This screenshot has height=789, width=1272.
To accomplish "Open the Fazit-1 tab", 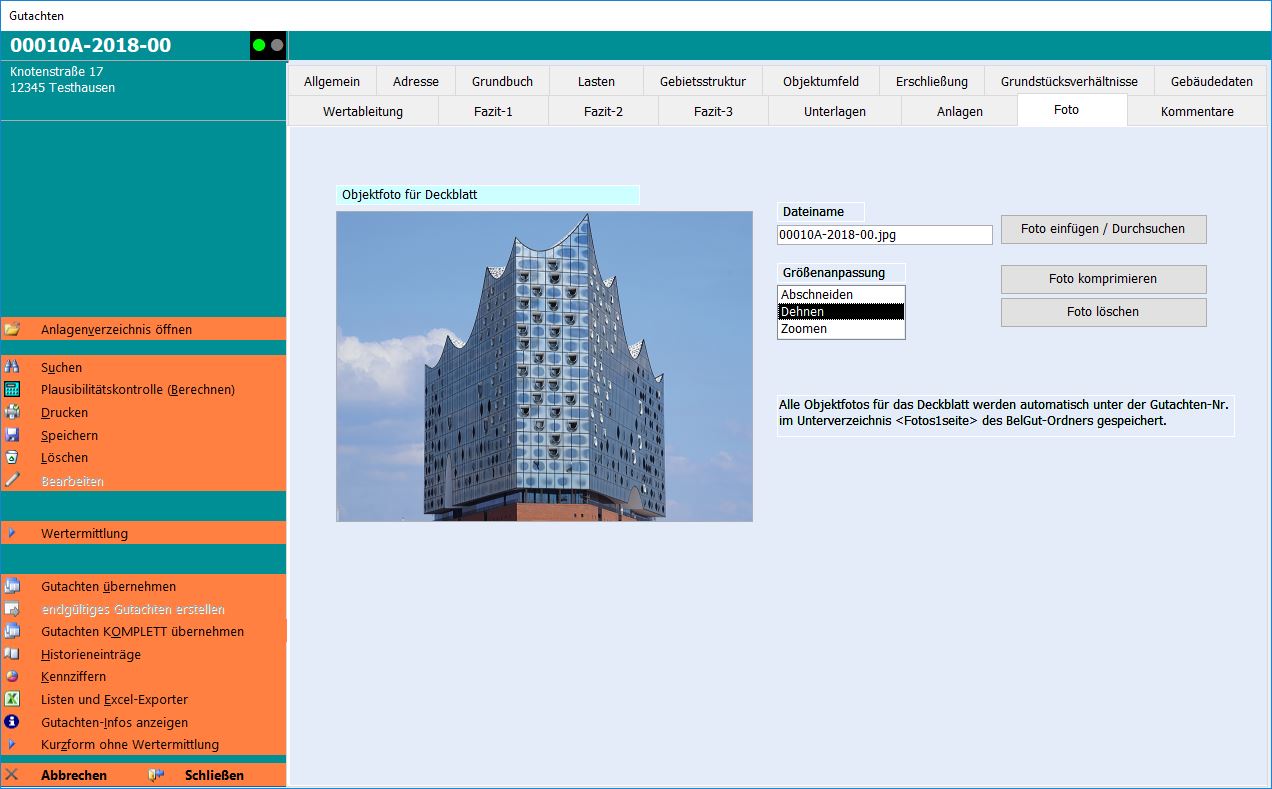I will (x=493, y=111).
